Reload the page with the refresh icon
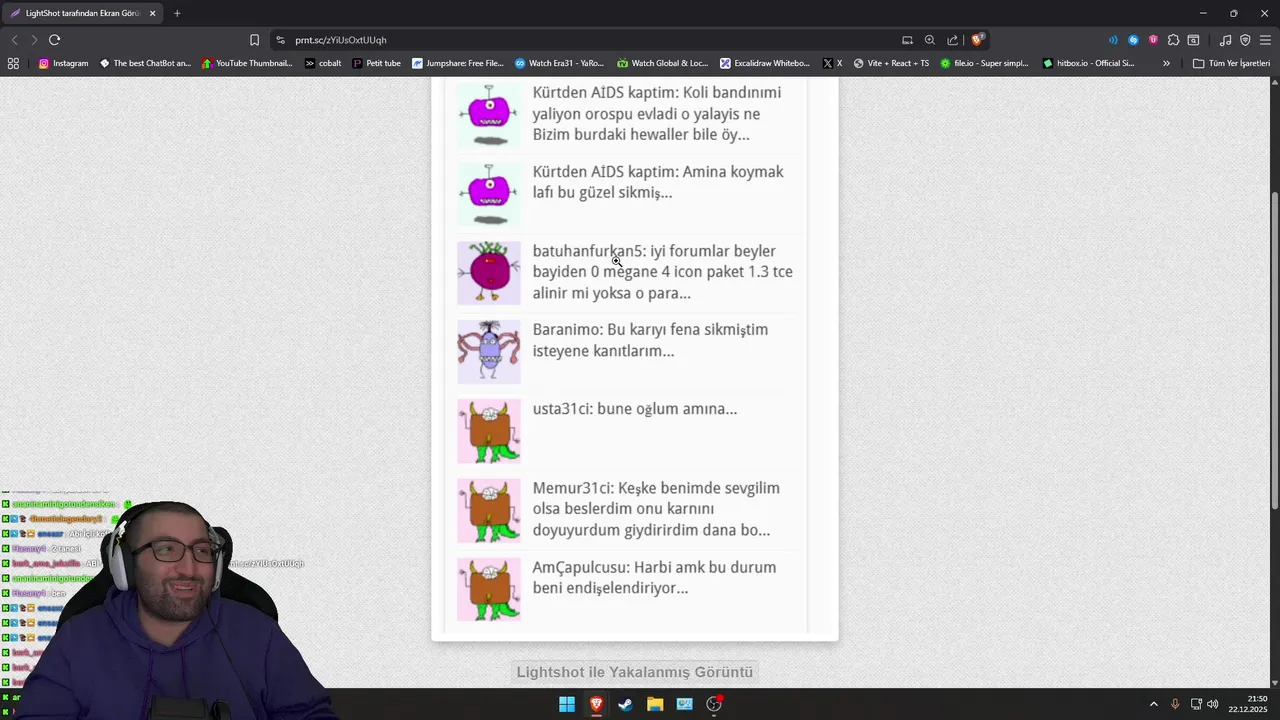The height and width of the screenshot is (720, 1280). [x=54, y=40]
